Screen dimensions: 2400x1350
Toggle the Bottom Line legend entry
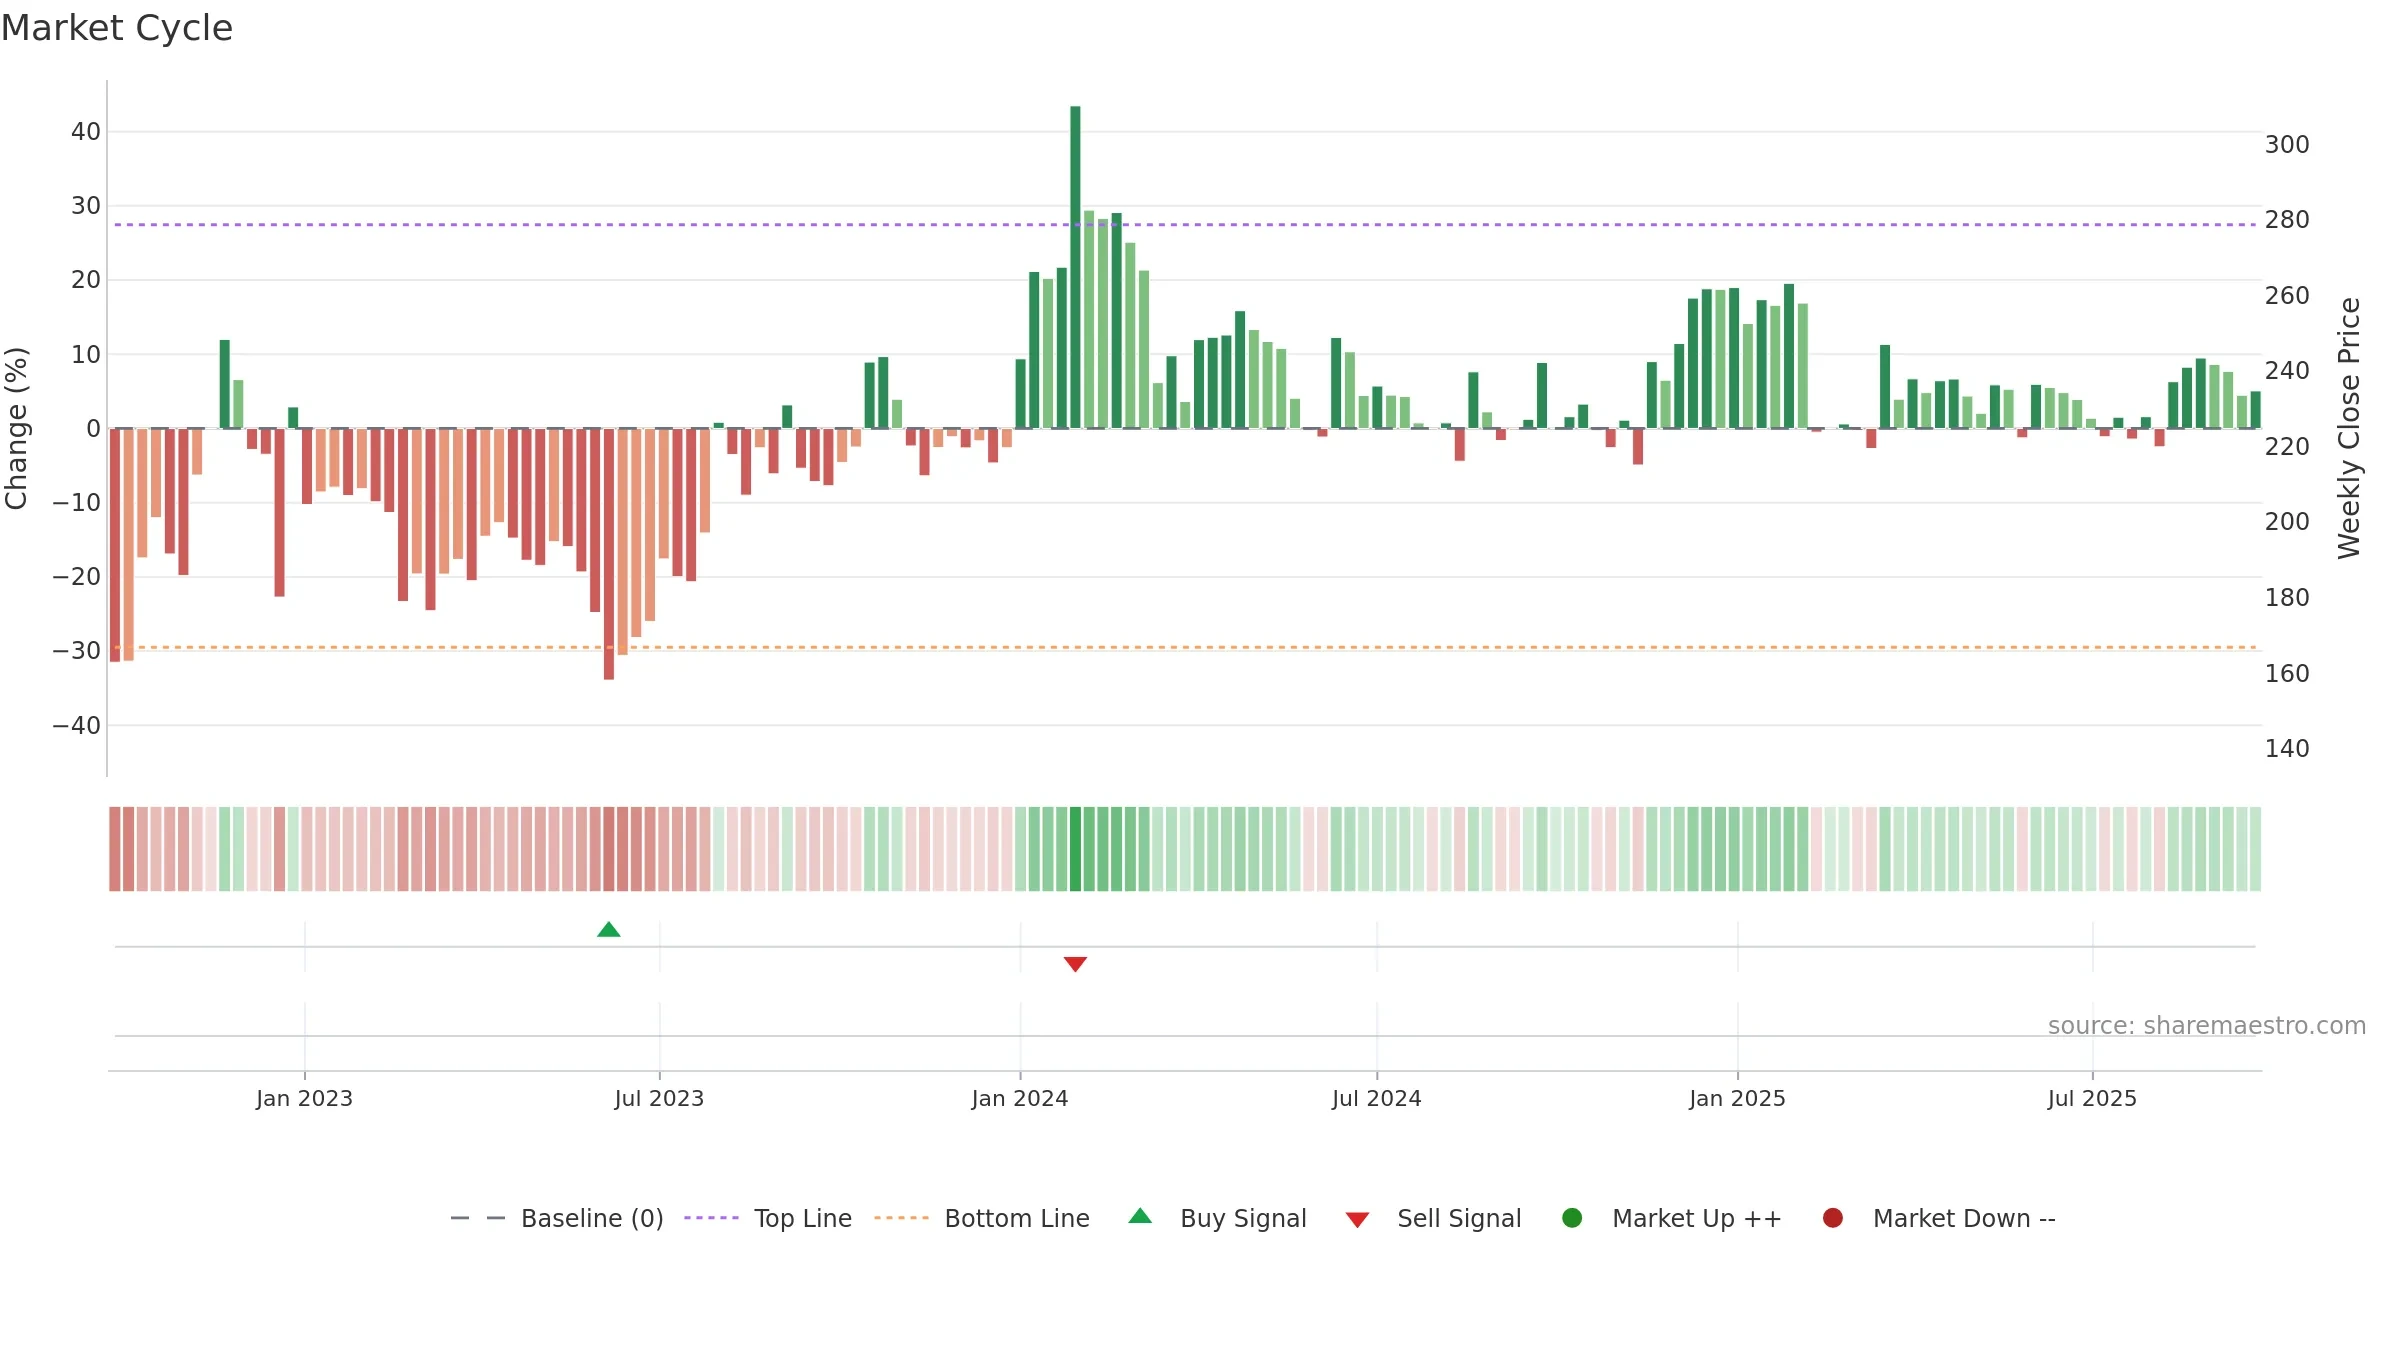pos(982,1218)
